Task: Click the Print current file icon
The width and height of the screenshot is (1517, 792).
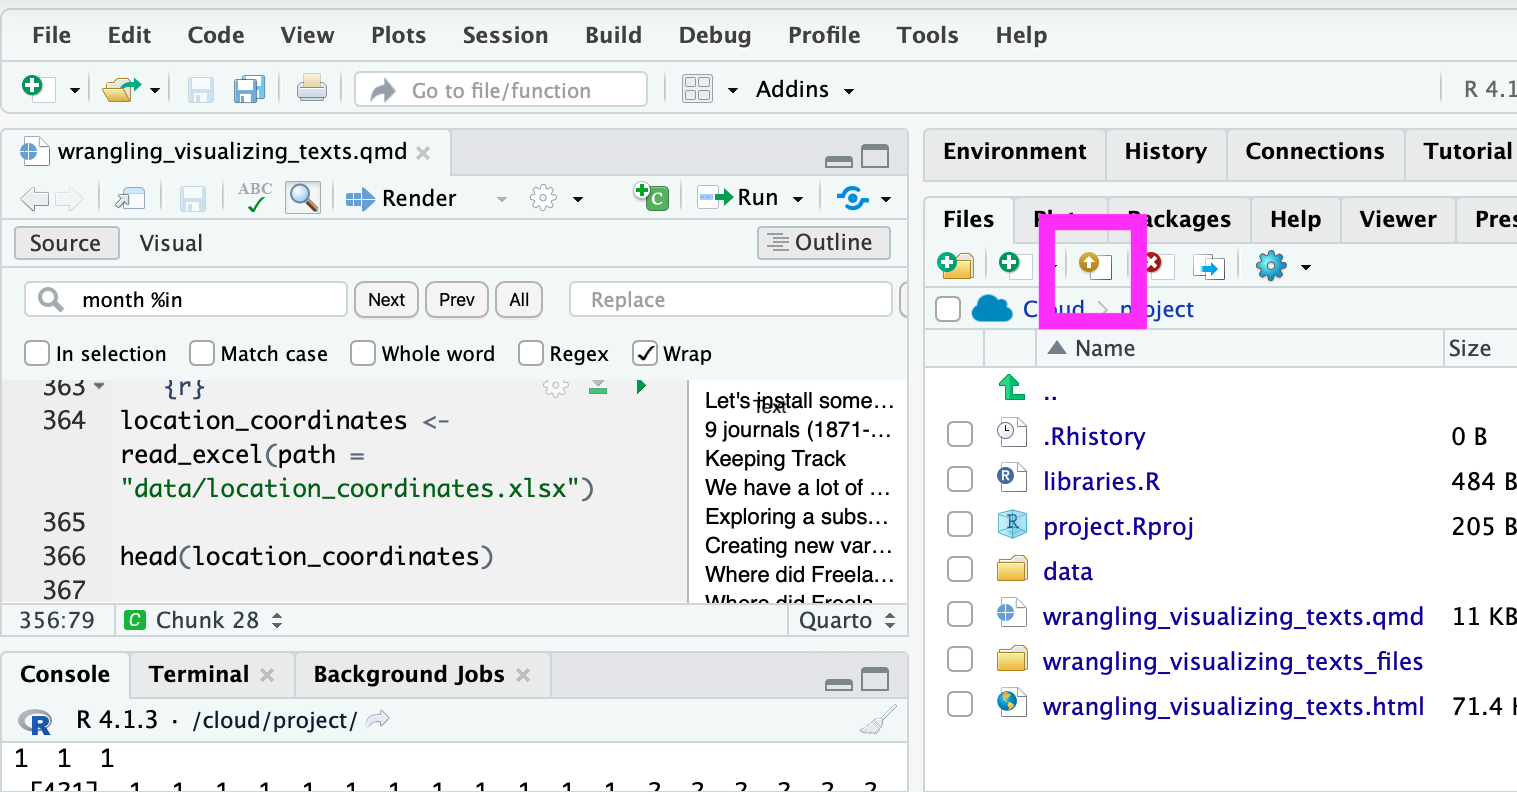Action: point(311,90)
